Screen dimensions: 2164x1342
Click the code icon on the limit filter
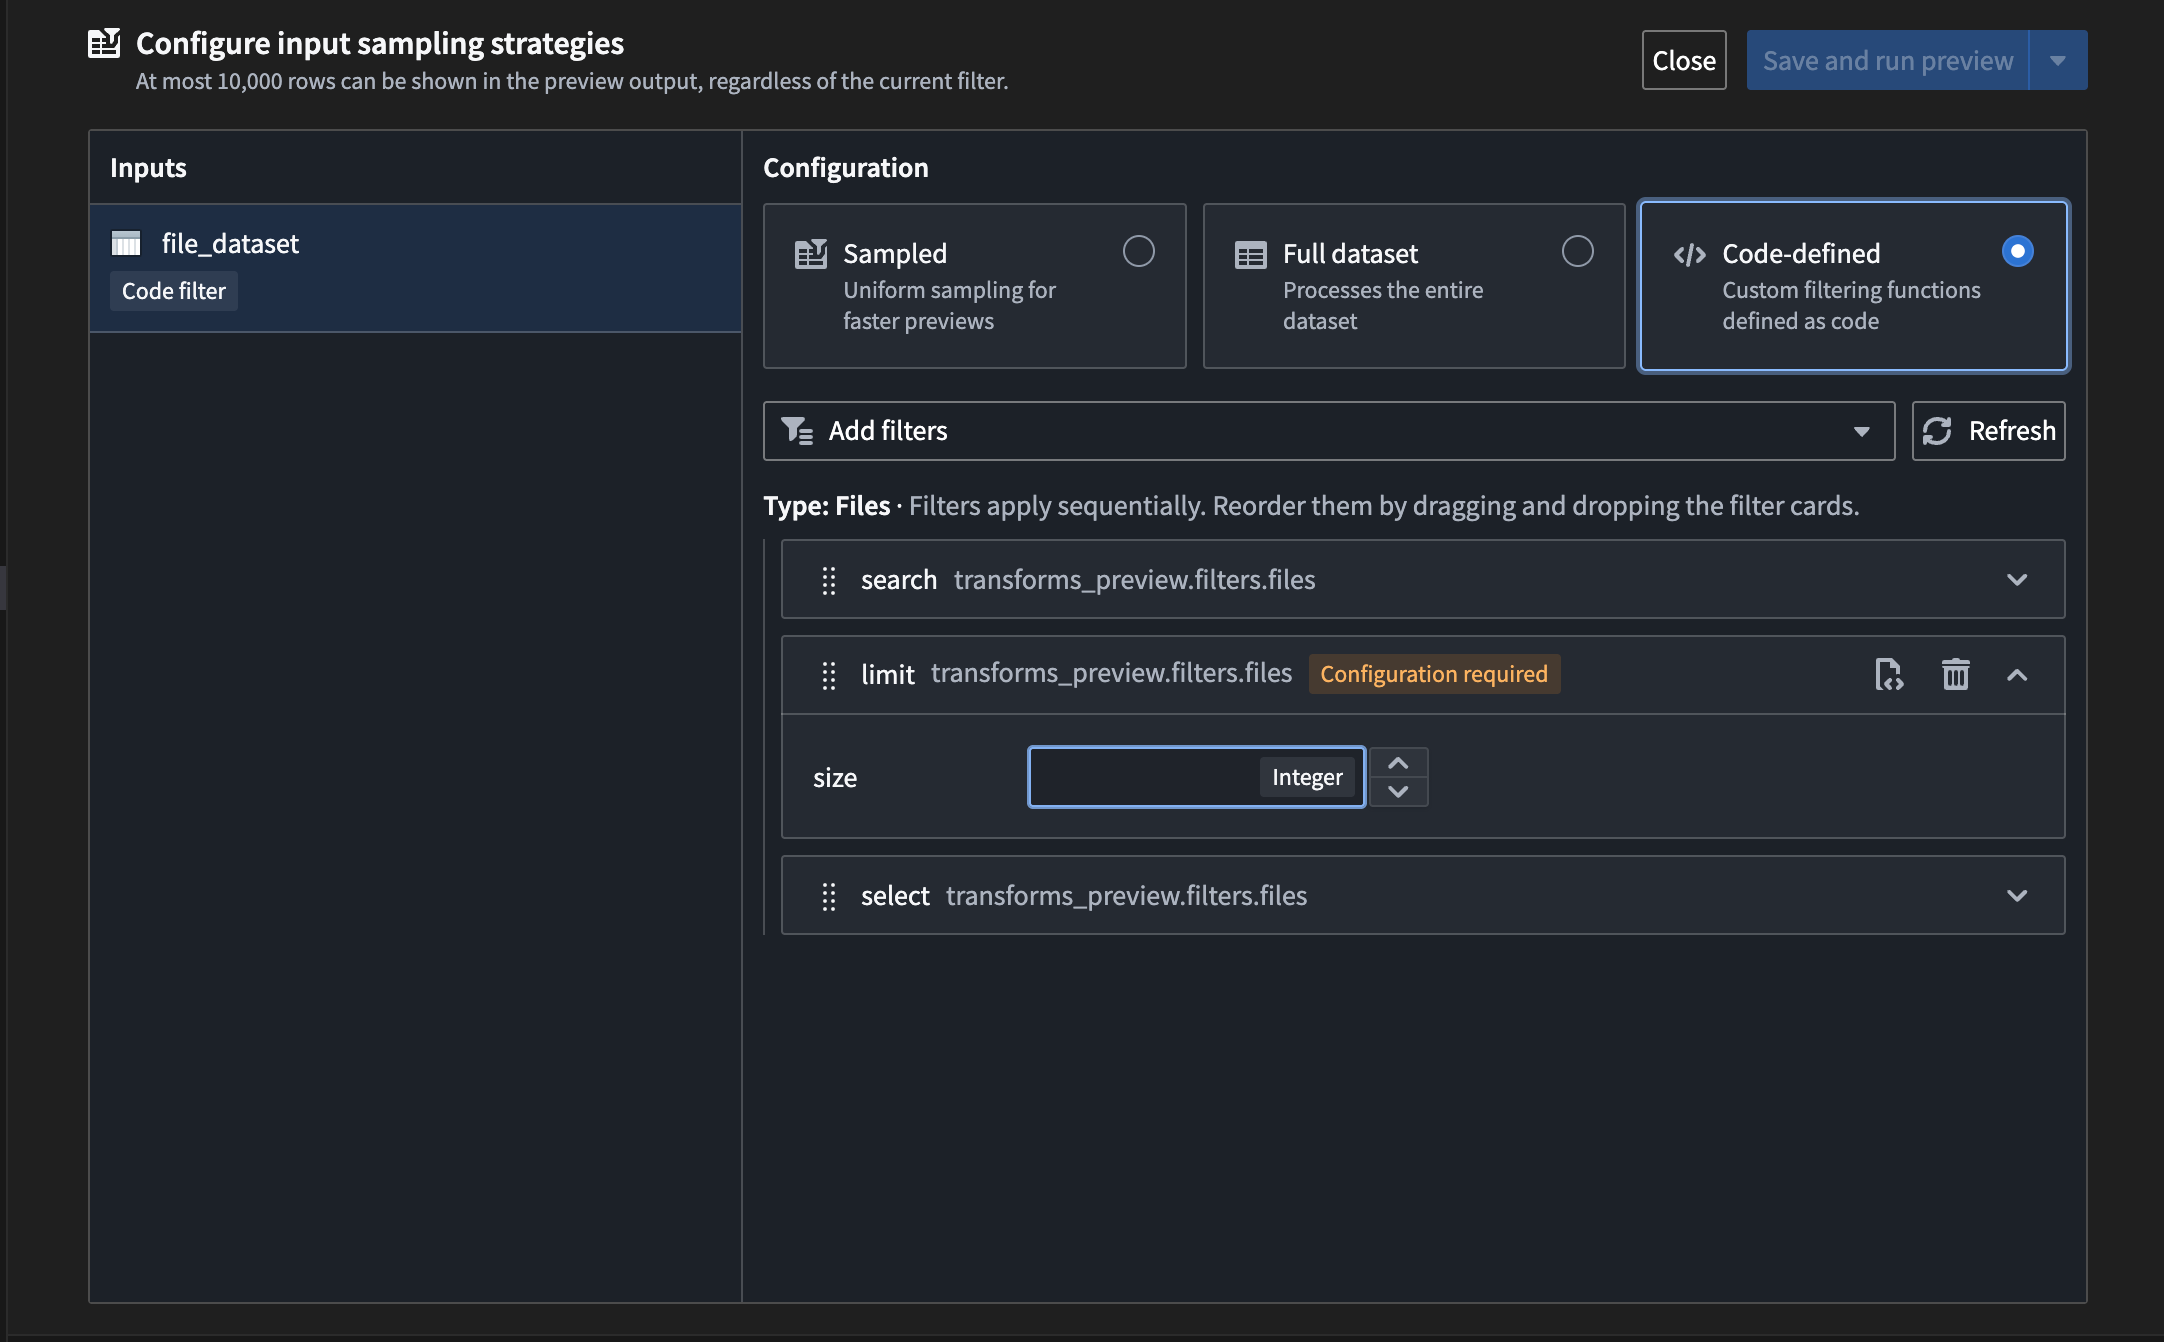click(1888, 674)
